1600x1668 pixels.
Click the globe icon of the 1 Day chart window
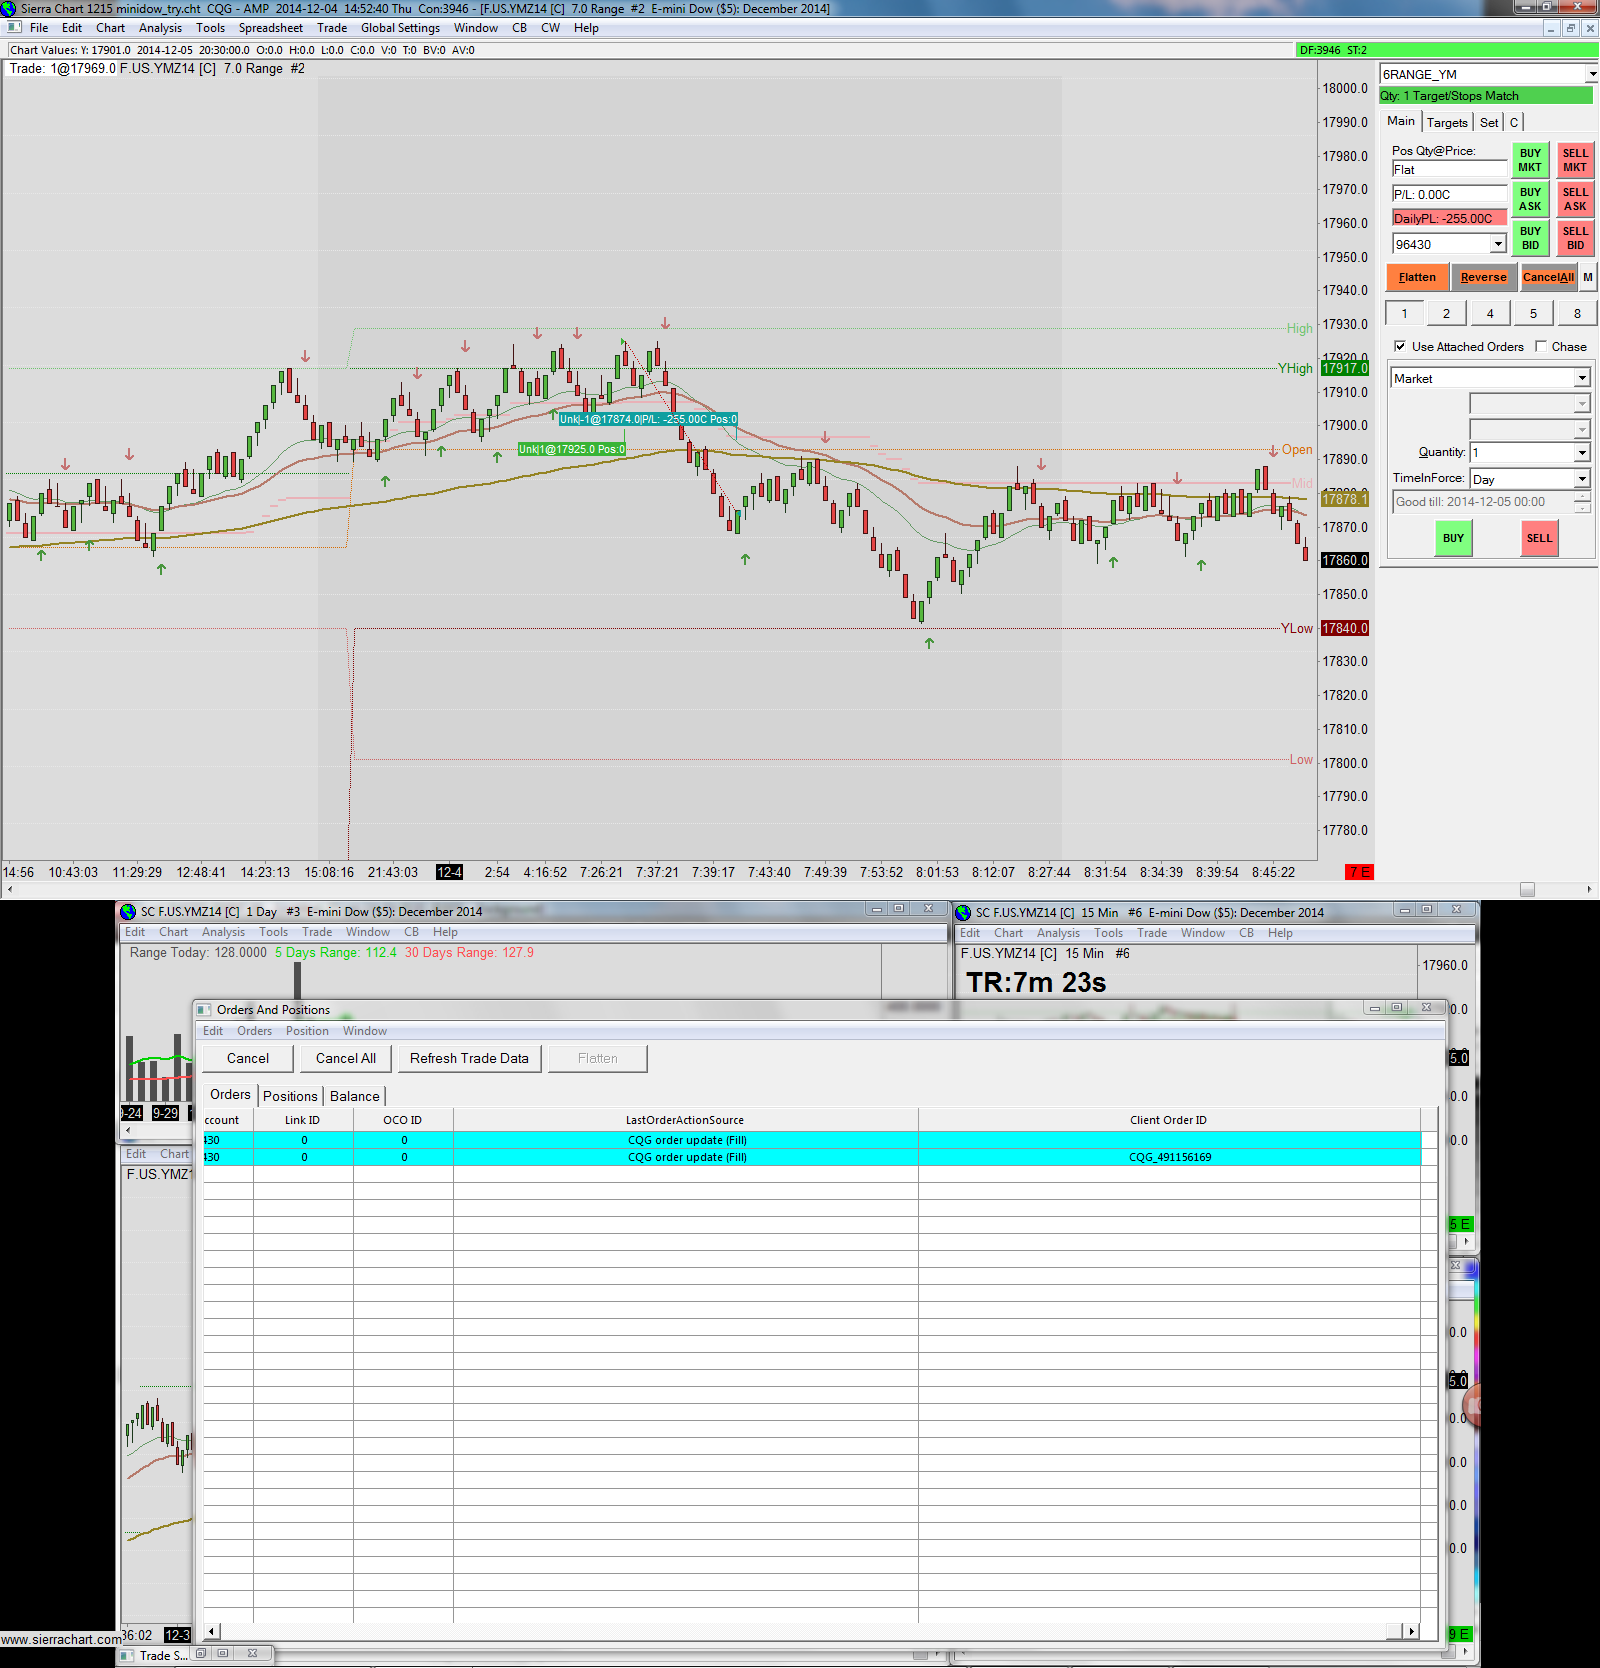point(128,912)
